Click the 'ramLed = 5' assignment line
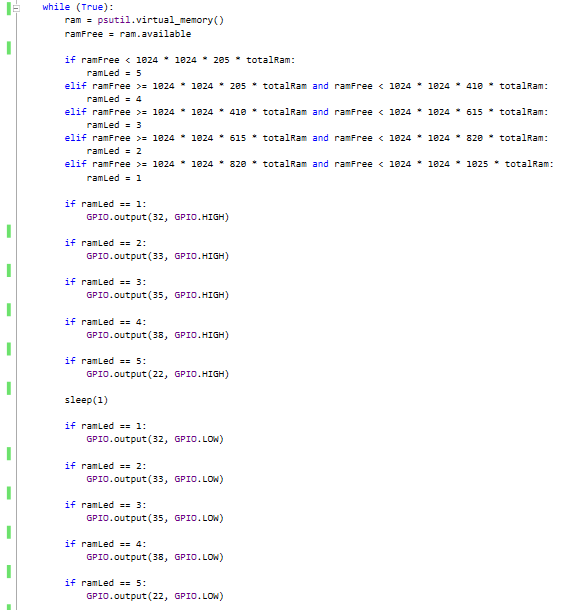 pyautogui.click(x=114, y=73)
